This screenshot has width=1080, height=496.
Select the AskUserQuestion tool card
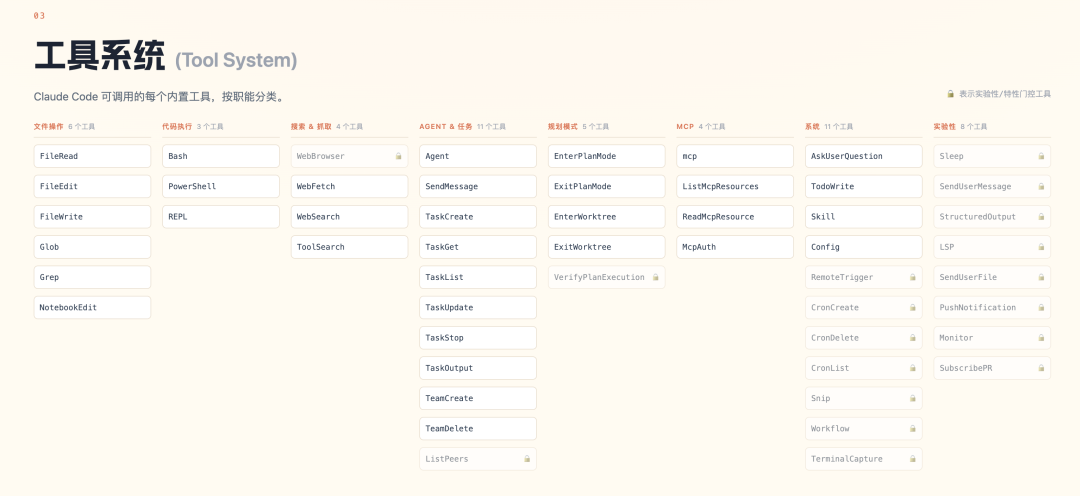point(863,156)
